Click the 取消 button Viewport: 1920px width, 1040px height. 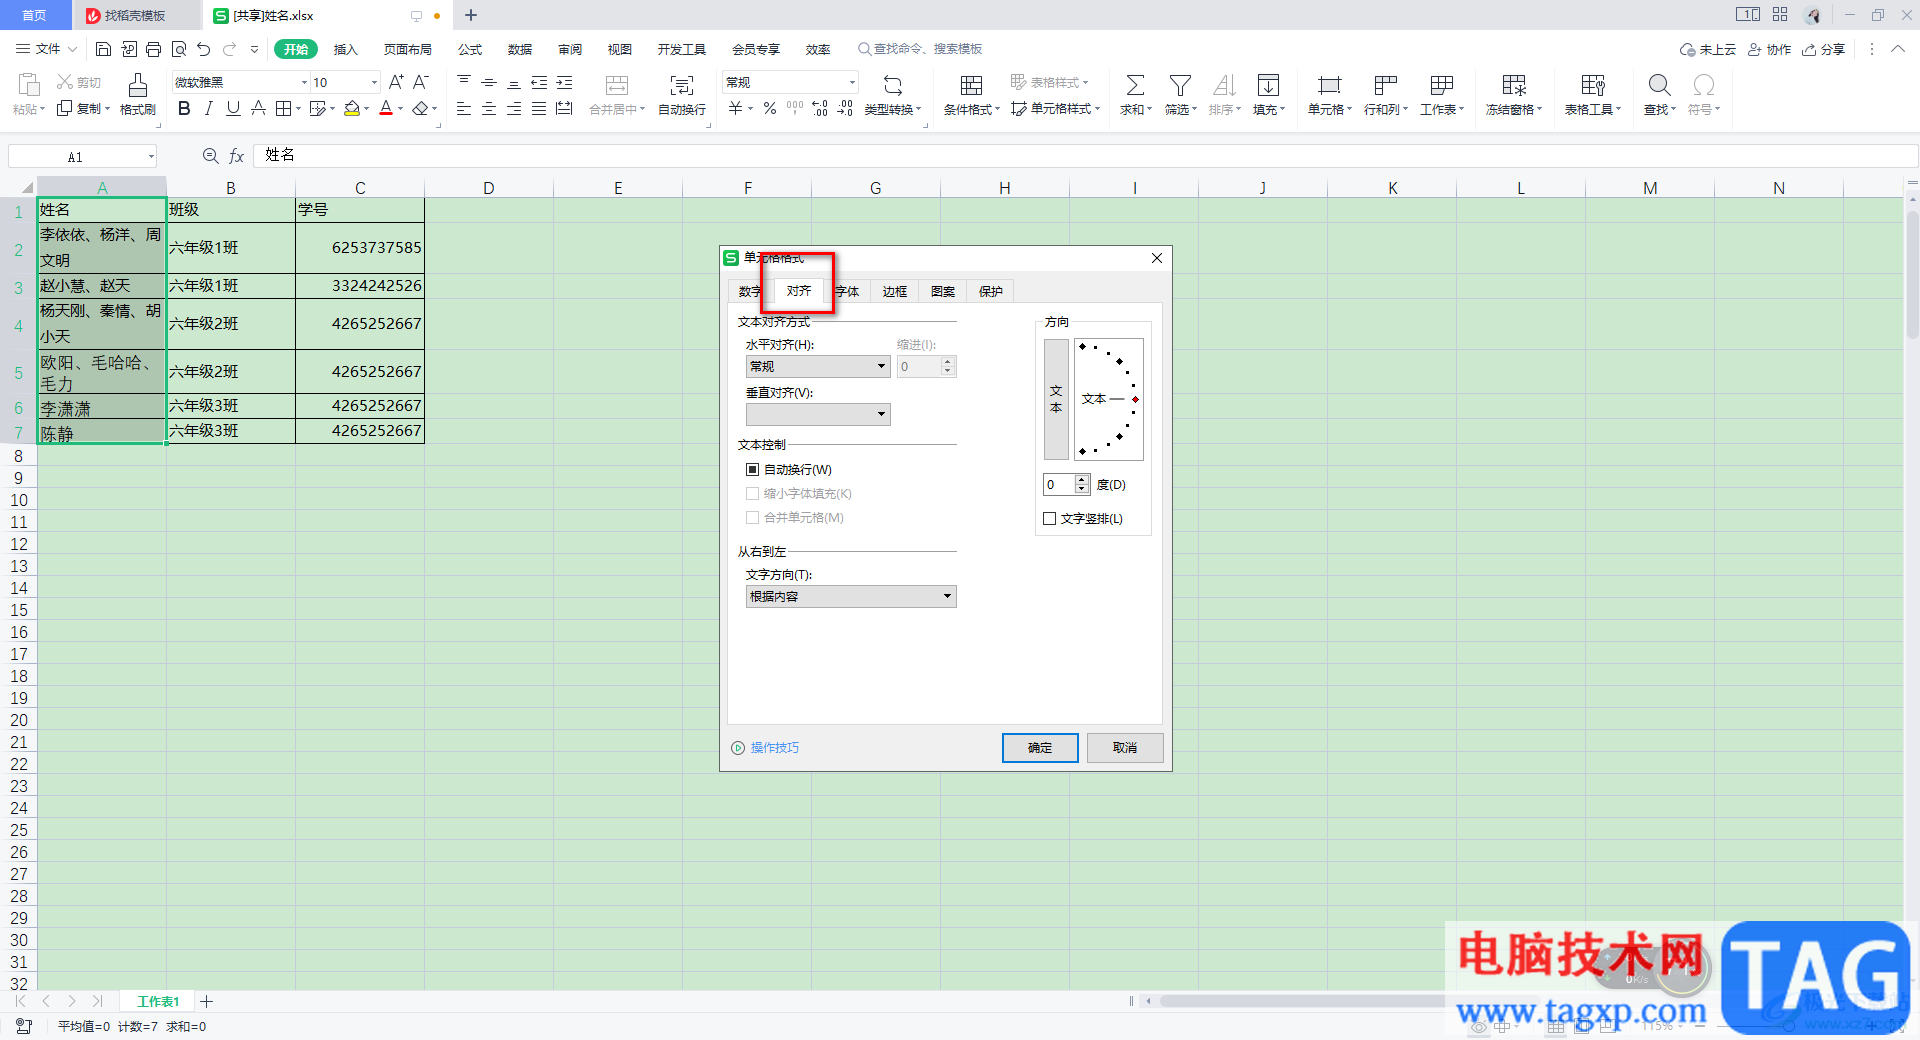point(1125,748)
